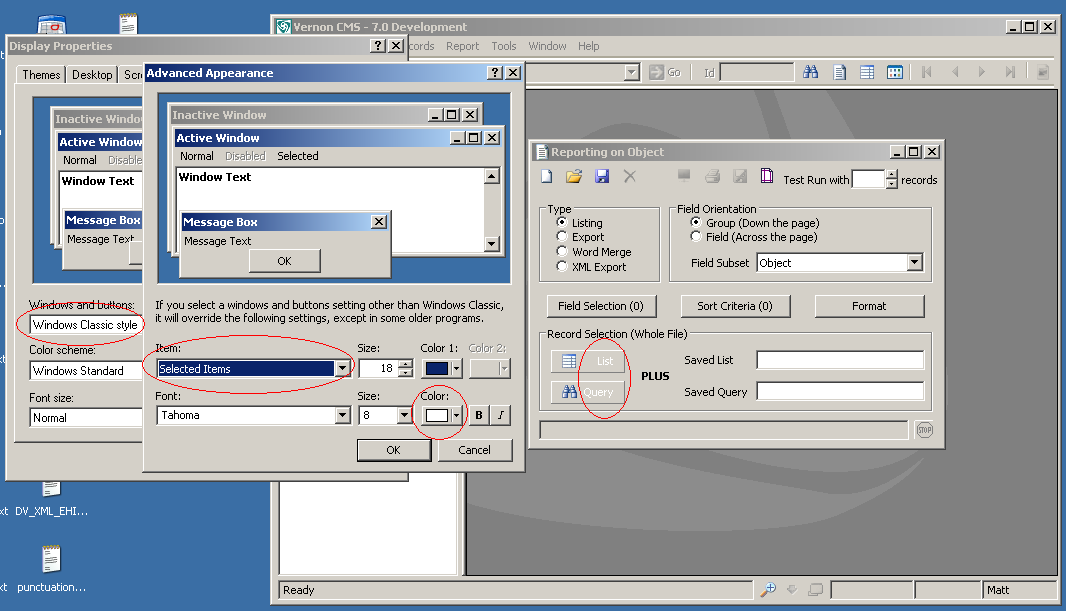This screenshot has width=1066, height=611.
Task: Select the Listing report type
Action: (562, 222)
